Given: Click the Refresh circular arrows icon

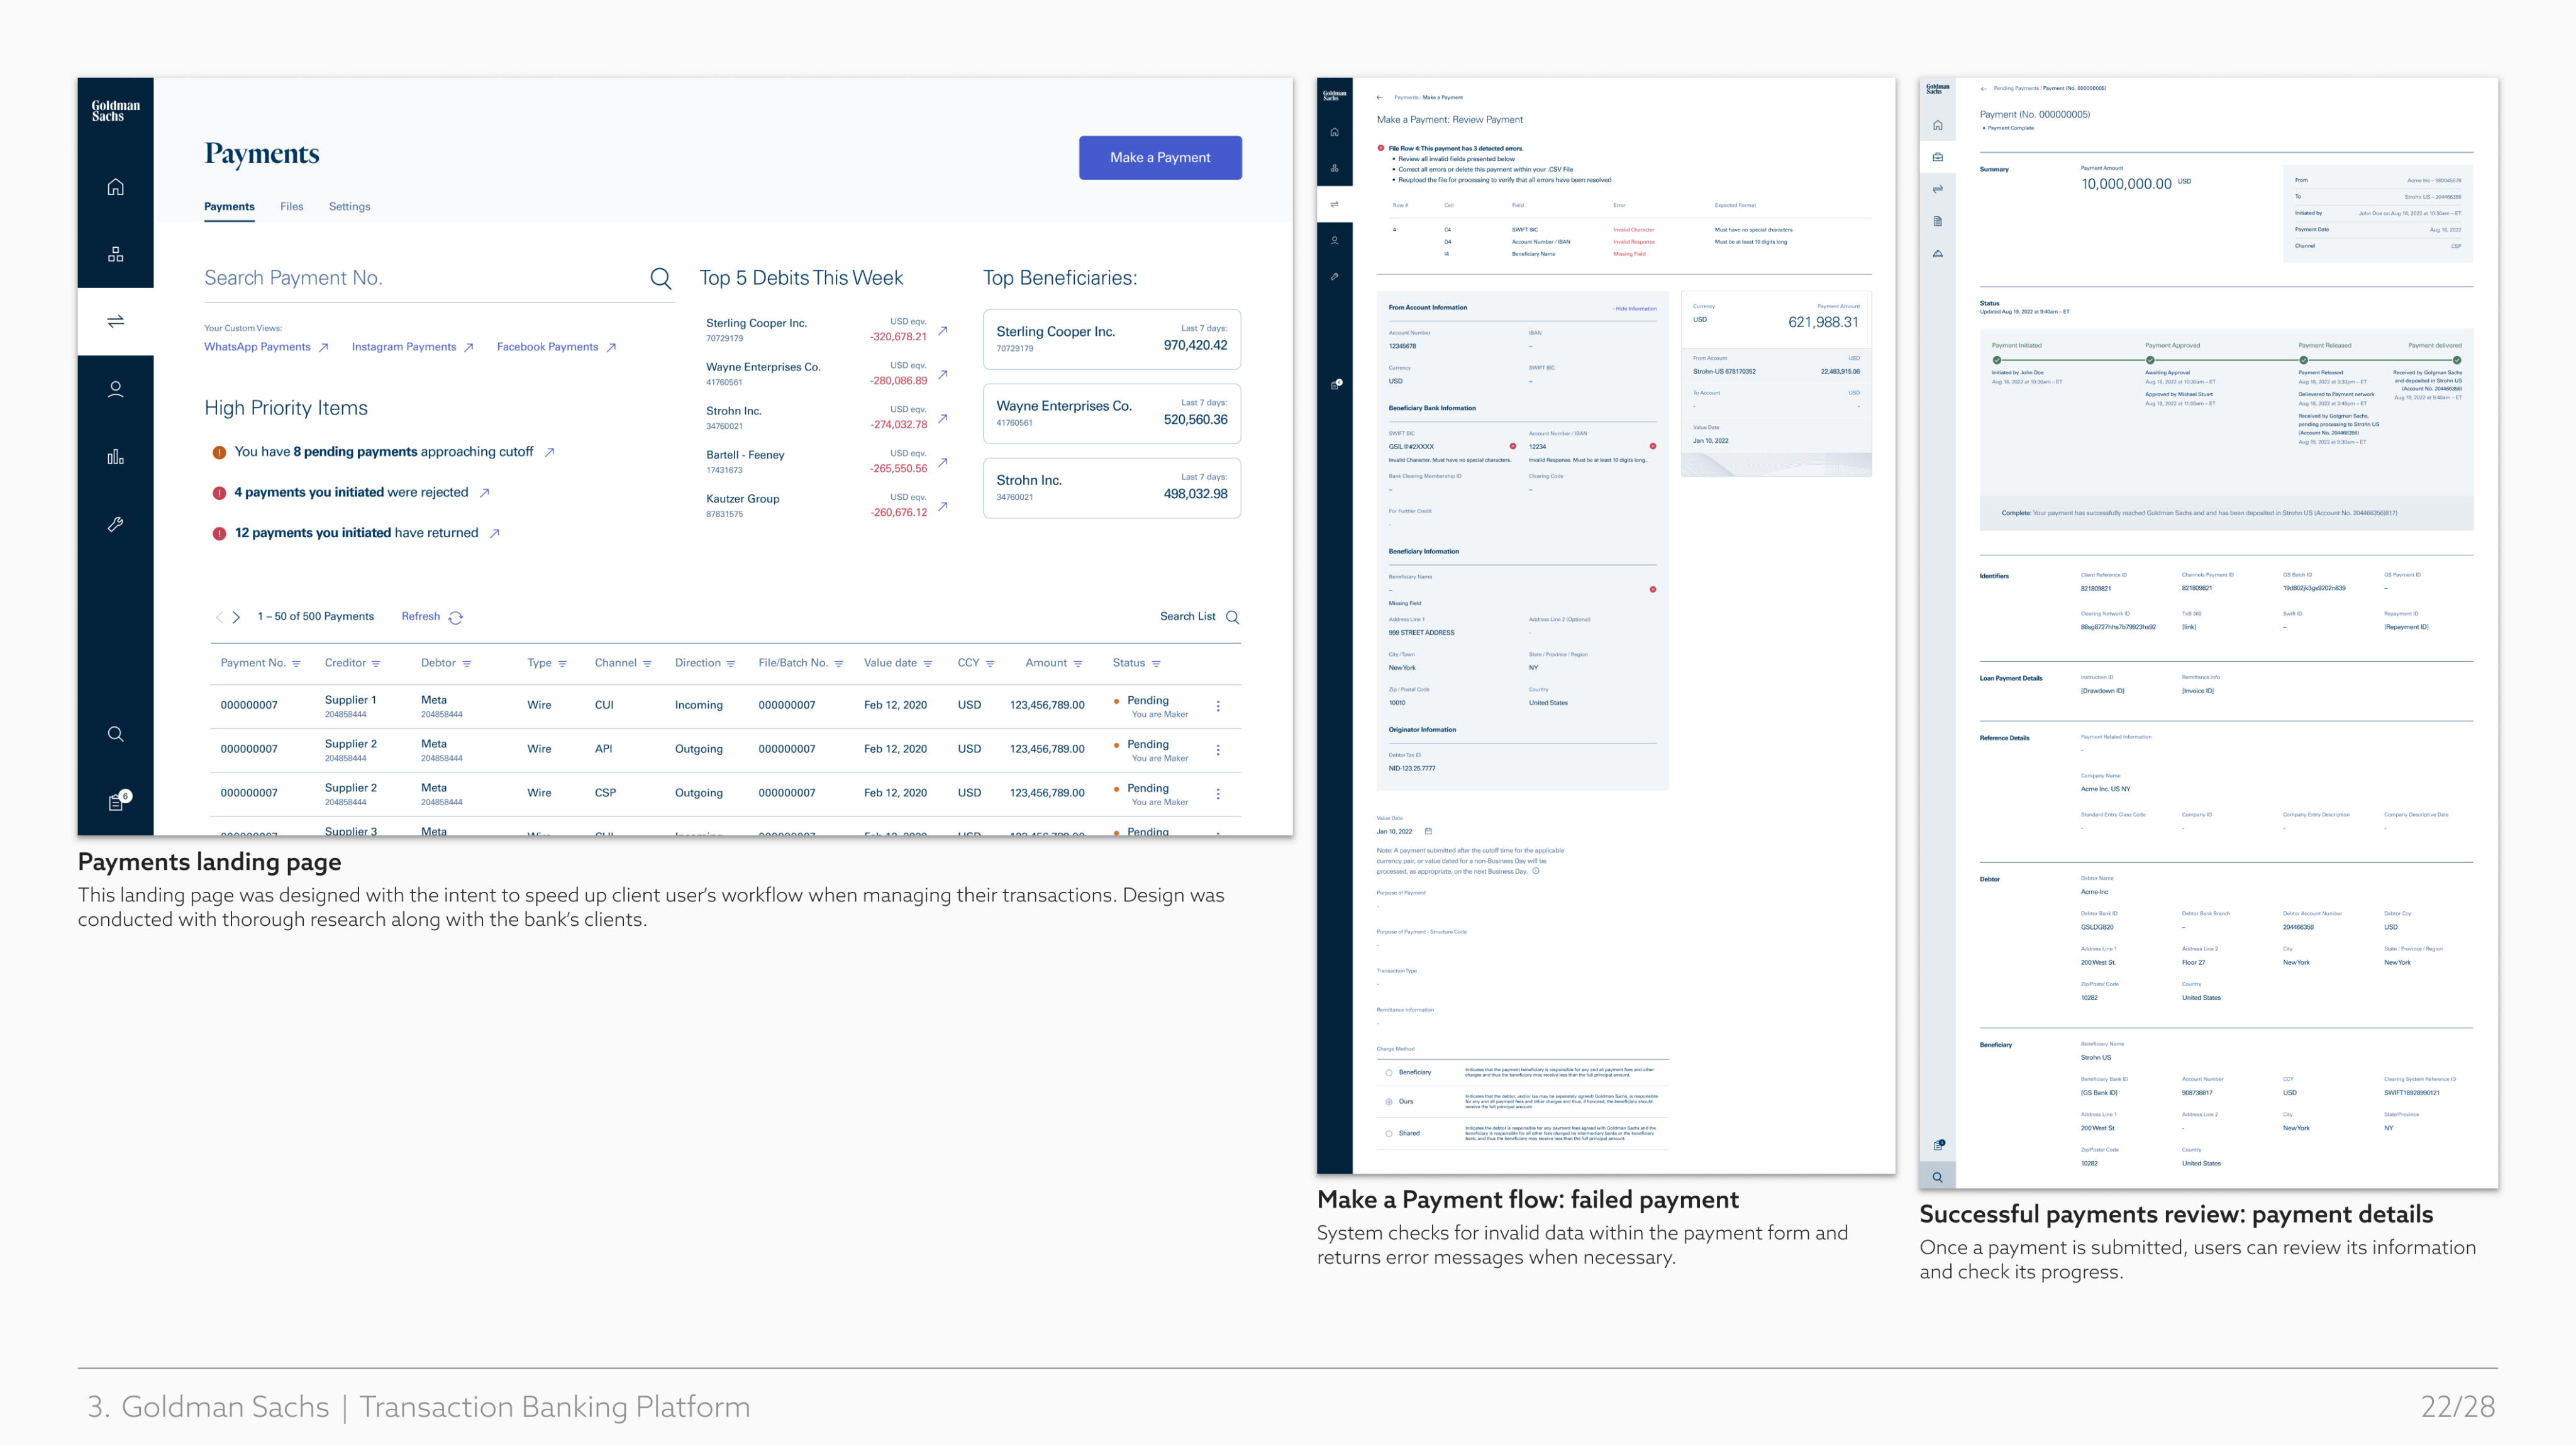Looking at the screenshot, I should [456, 617].
